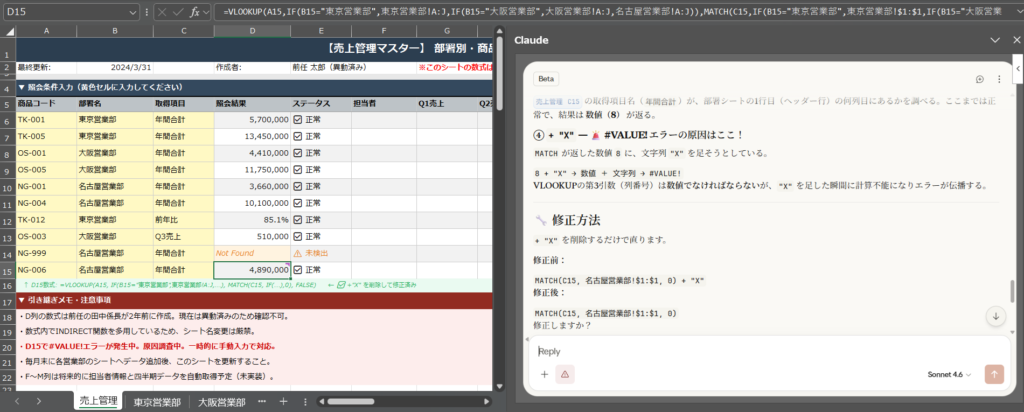Click the Select All corner triangle
Image resolution: width=1024 pixels, height=412 pixels.
click(x=10, y=32)
